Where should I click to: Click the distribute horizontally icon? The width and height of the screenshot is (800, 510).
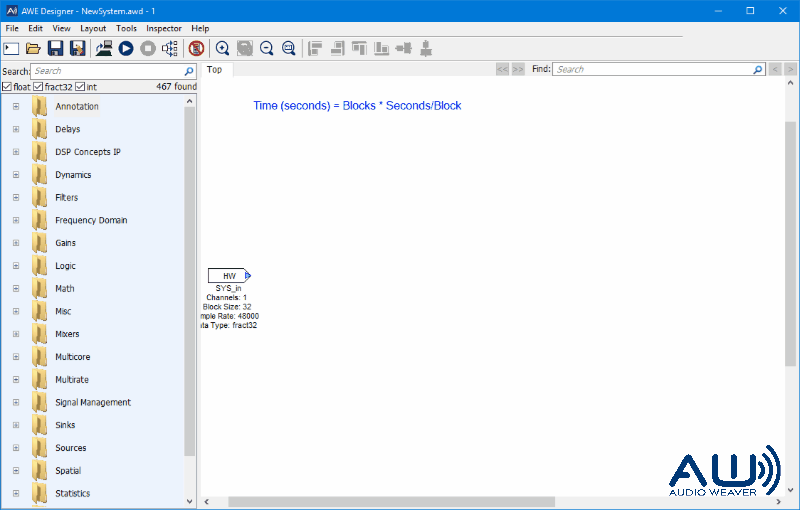(x=404, y=48)
